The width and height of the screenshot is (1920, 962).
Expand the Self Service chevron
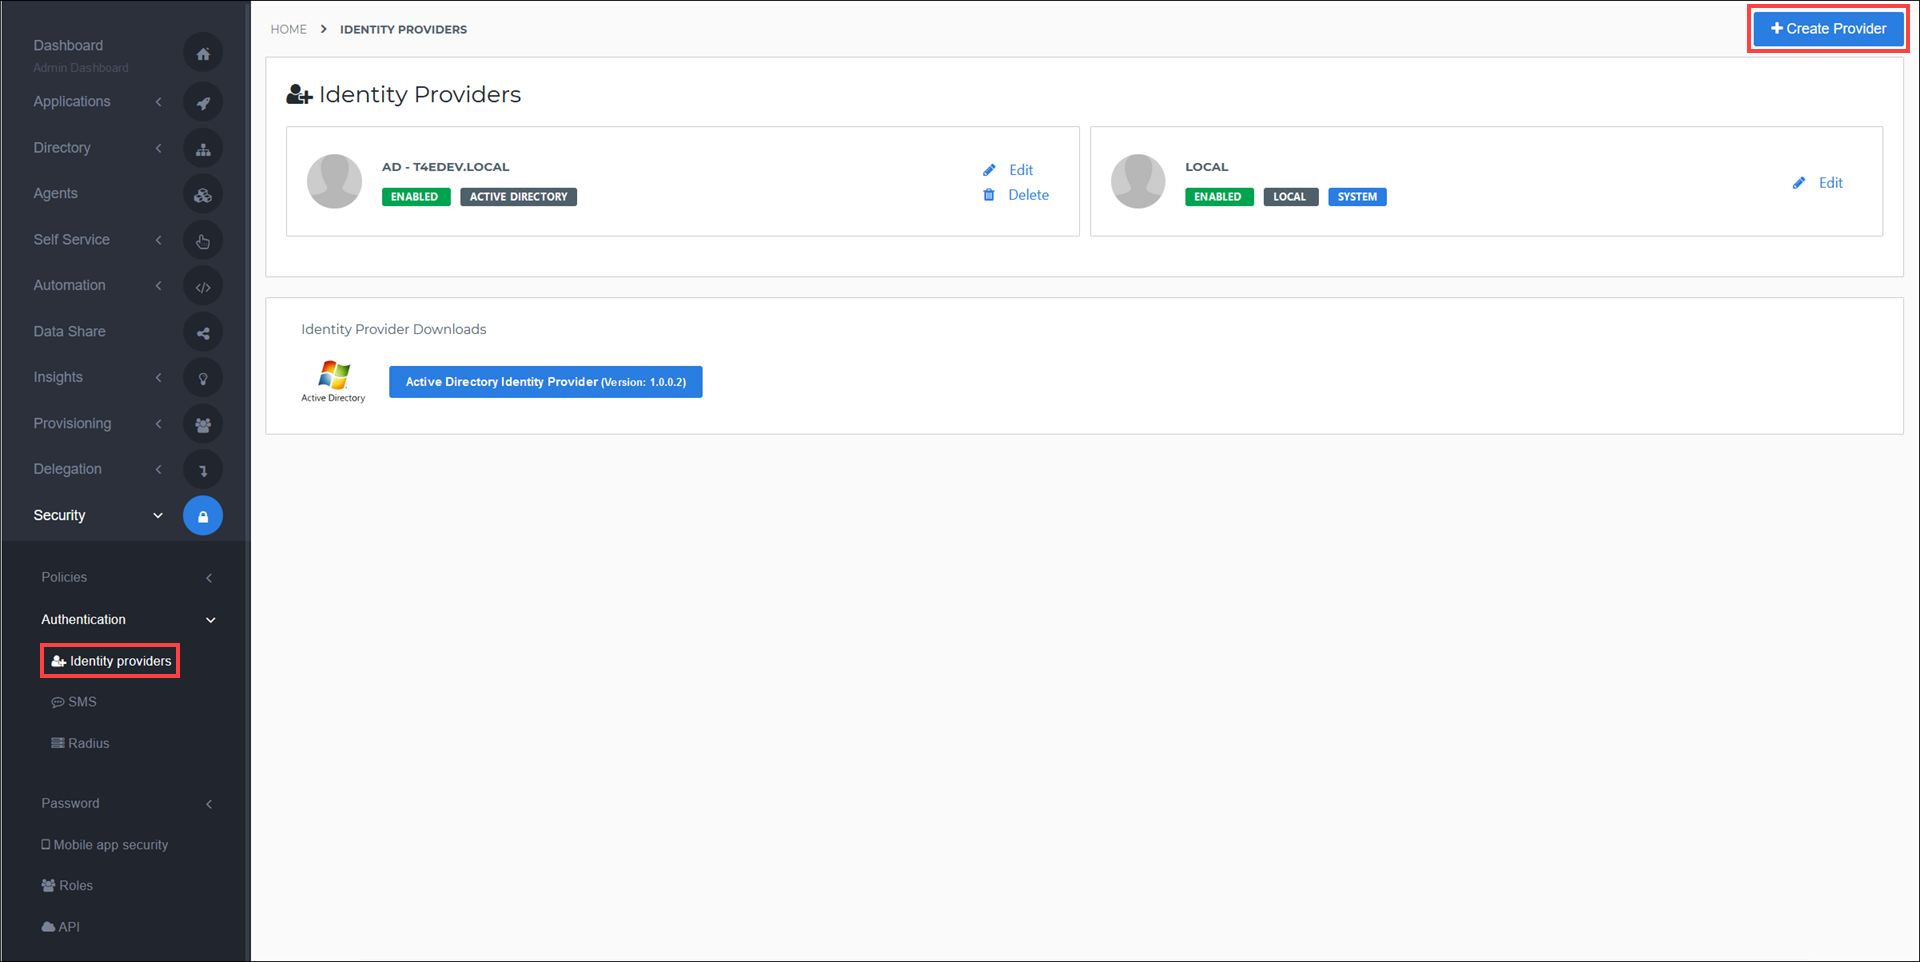(x=158, y=240)
